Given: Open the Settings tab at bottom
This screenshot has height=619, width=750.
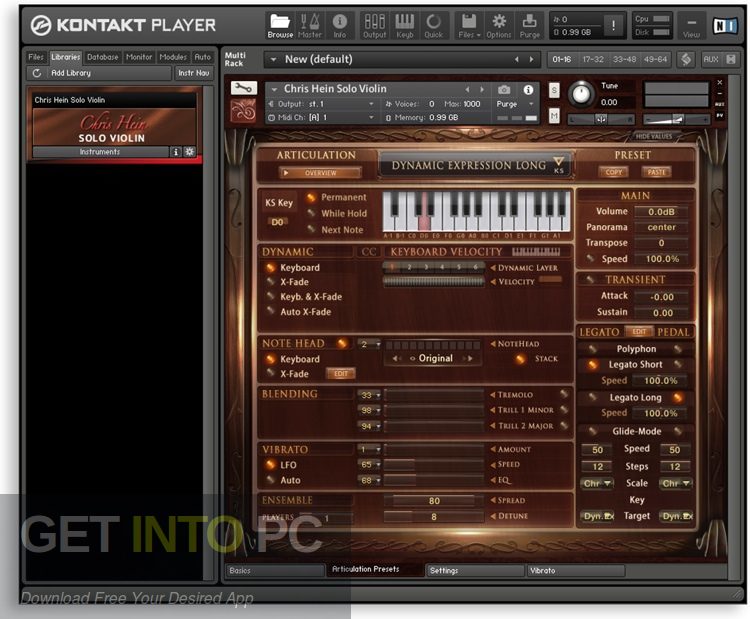Looking at the screenshot, I should coord(474,570).
